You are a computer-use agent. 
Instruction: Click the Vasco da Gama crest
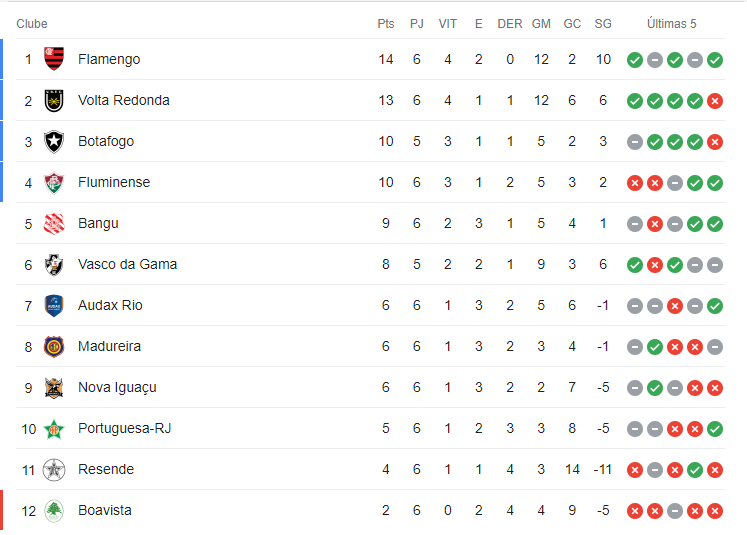tap(54, 264)
